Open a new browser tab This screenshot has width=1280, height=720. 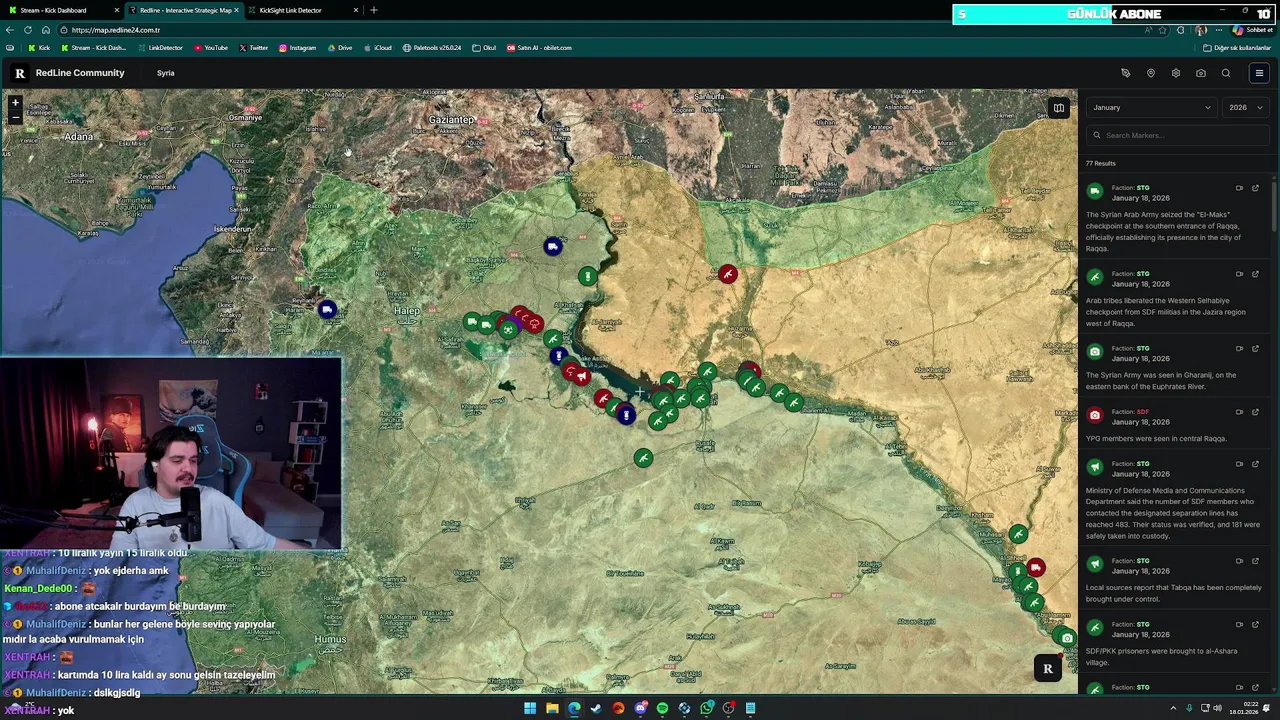click(x=374, y=10)
